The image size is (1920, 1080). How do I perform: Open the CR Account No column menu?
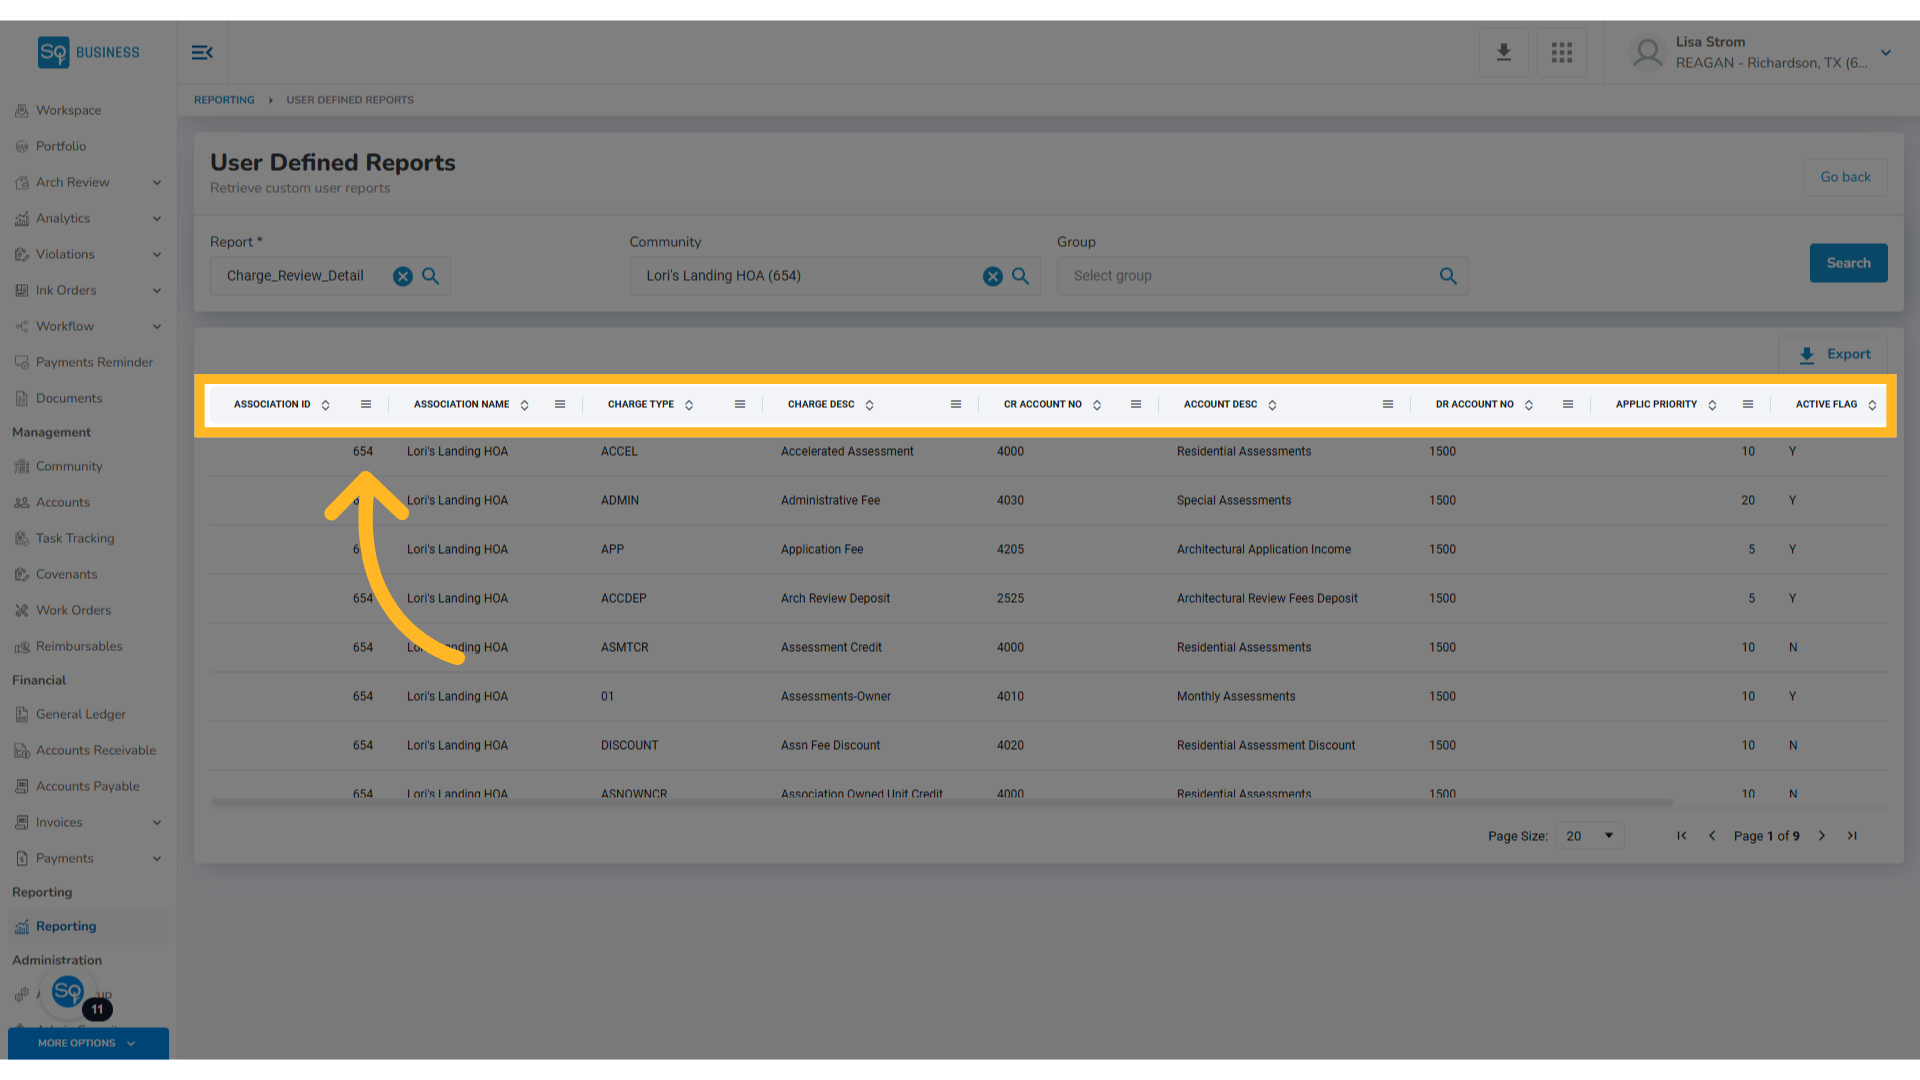[x=1136, y=404]
